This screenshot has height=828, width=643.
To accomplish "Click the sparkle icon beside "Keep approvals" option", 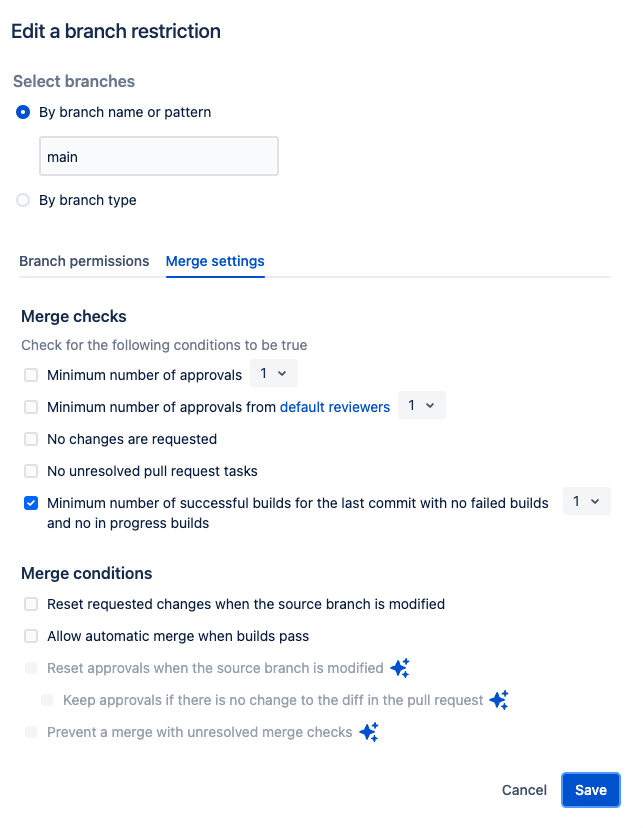I will pos(498,700).
